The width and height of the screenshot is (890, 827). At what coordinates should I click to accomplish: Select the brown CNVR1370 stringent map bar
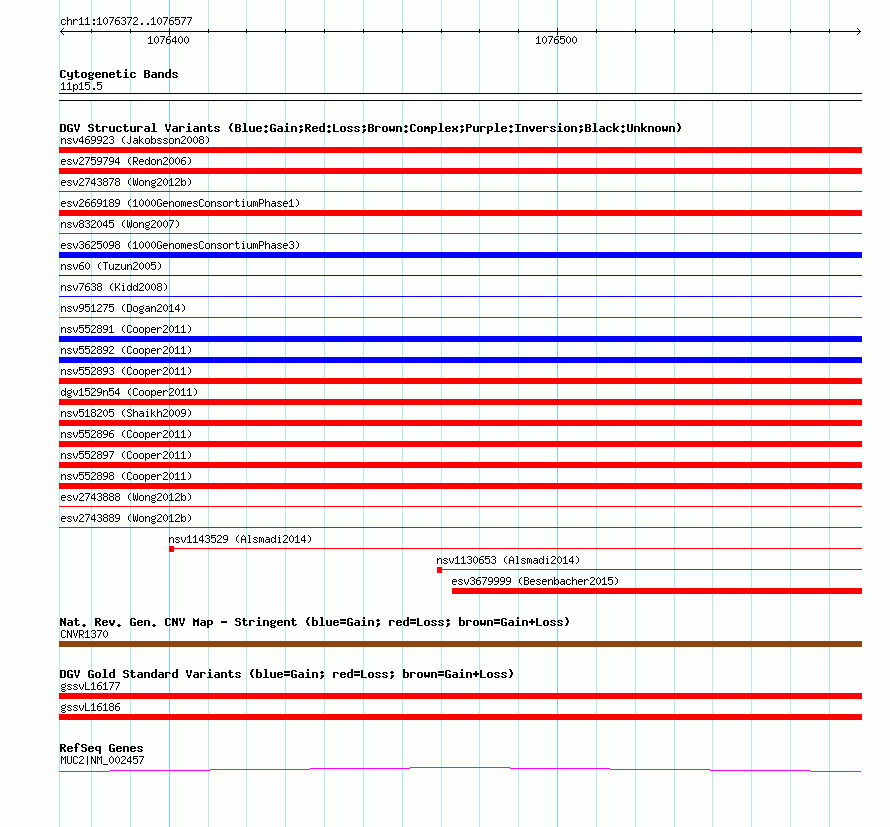click(x=460, y=644)
